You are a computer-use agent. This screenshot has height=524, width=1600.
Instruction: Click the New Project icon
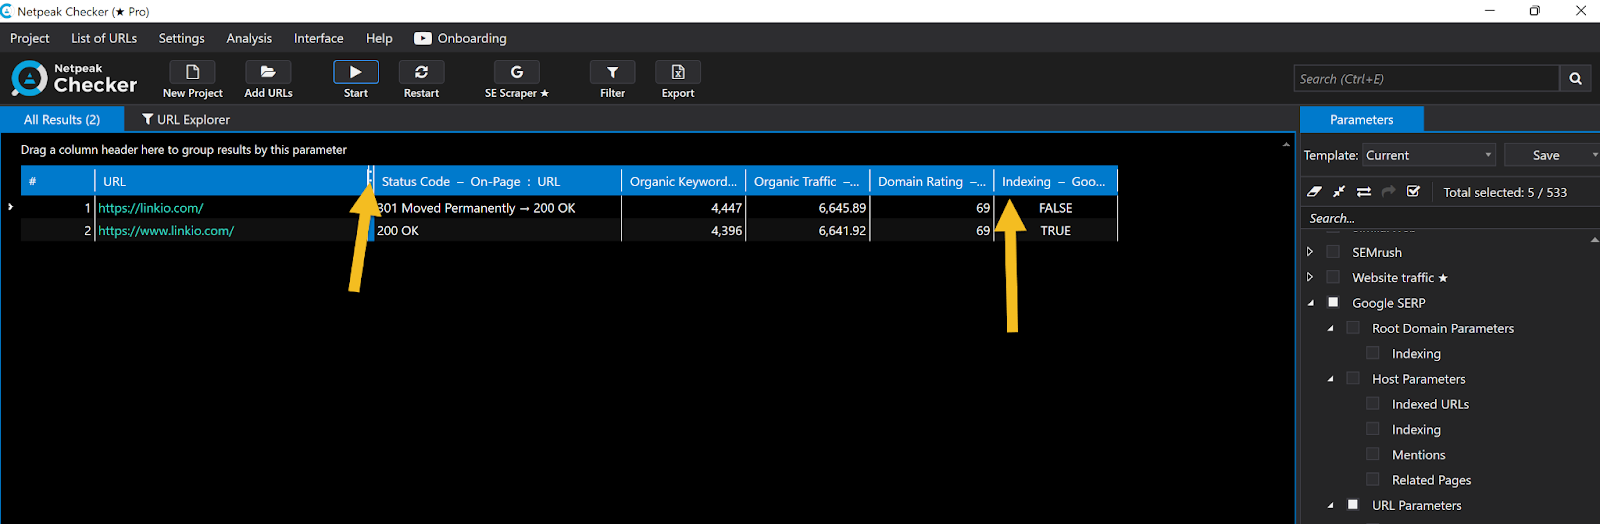[193, 72]
